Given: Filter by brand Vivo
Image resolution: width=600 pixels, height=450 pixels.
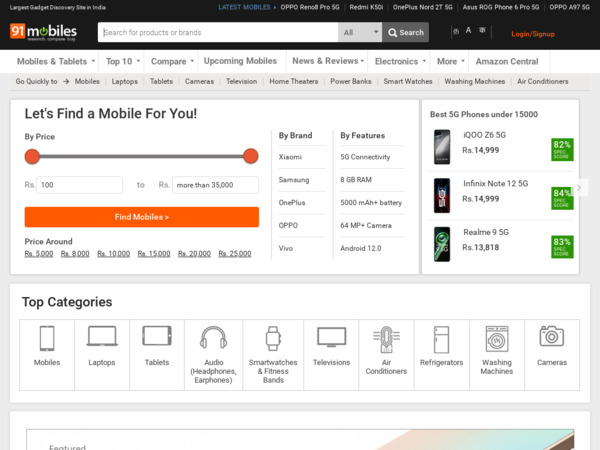Looking at the screenshot, I should [286, 248].
